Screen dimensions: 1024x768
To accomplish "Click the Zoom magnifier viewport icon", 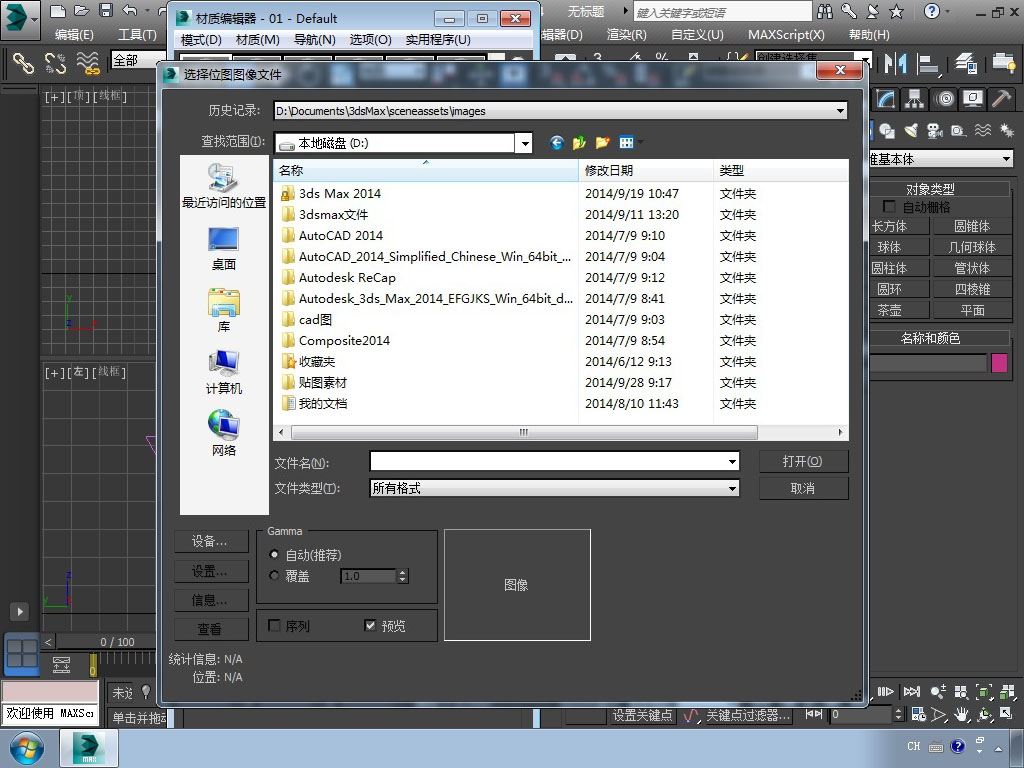I will (x=938, y=692).
